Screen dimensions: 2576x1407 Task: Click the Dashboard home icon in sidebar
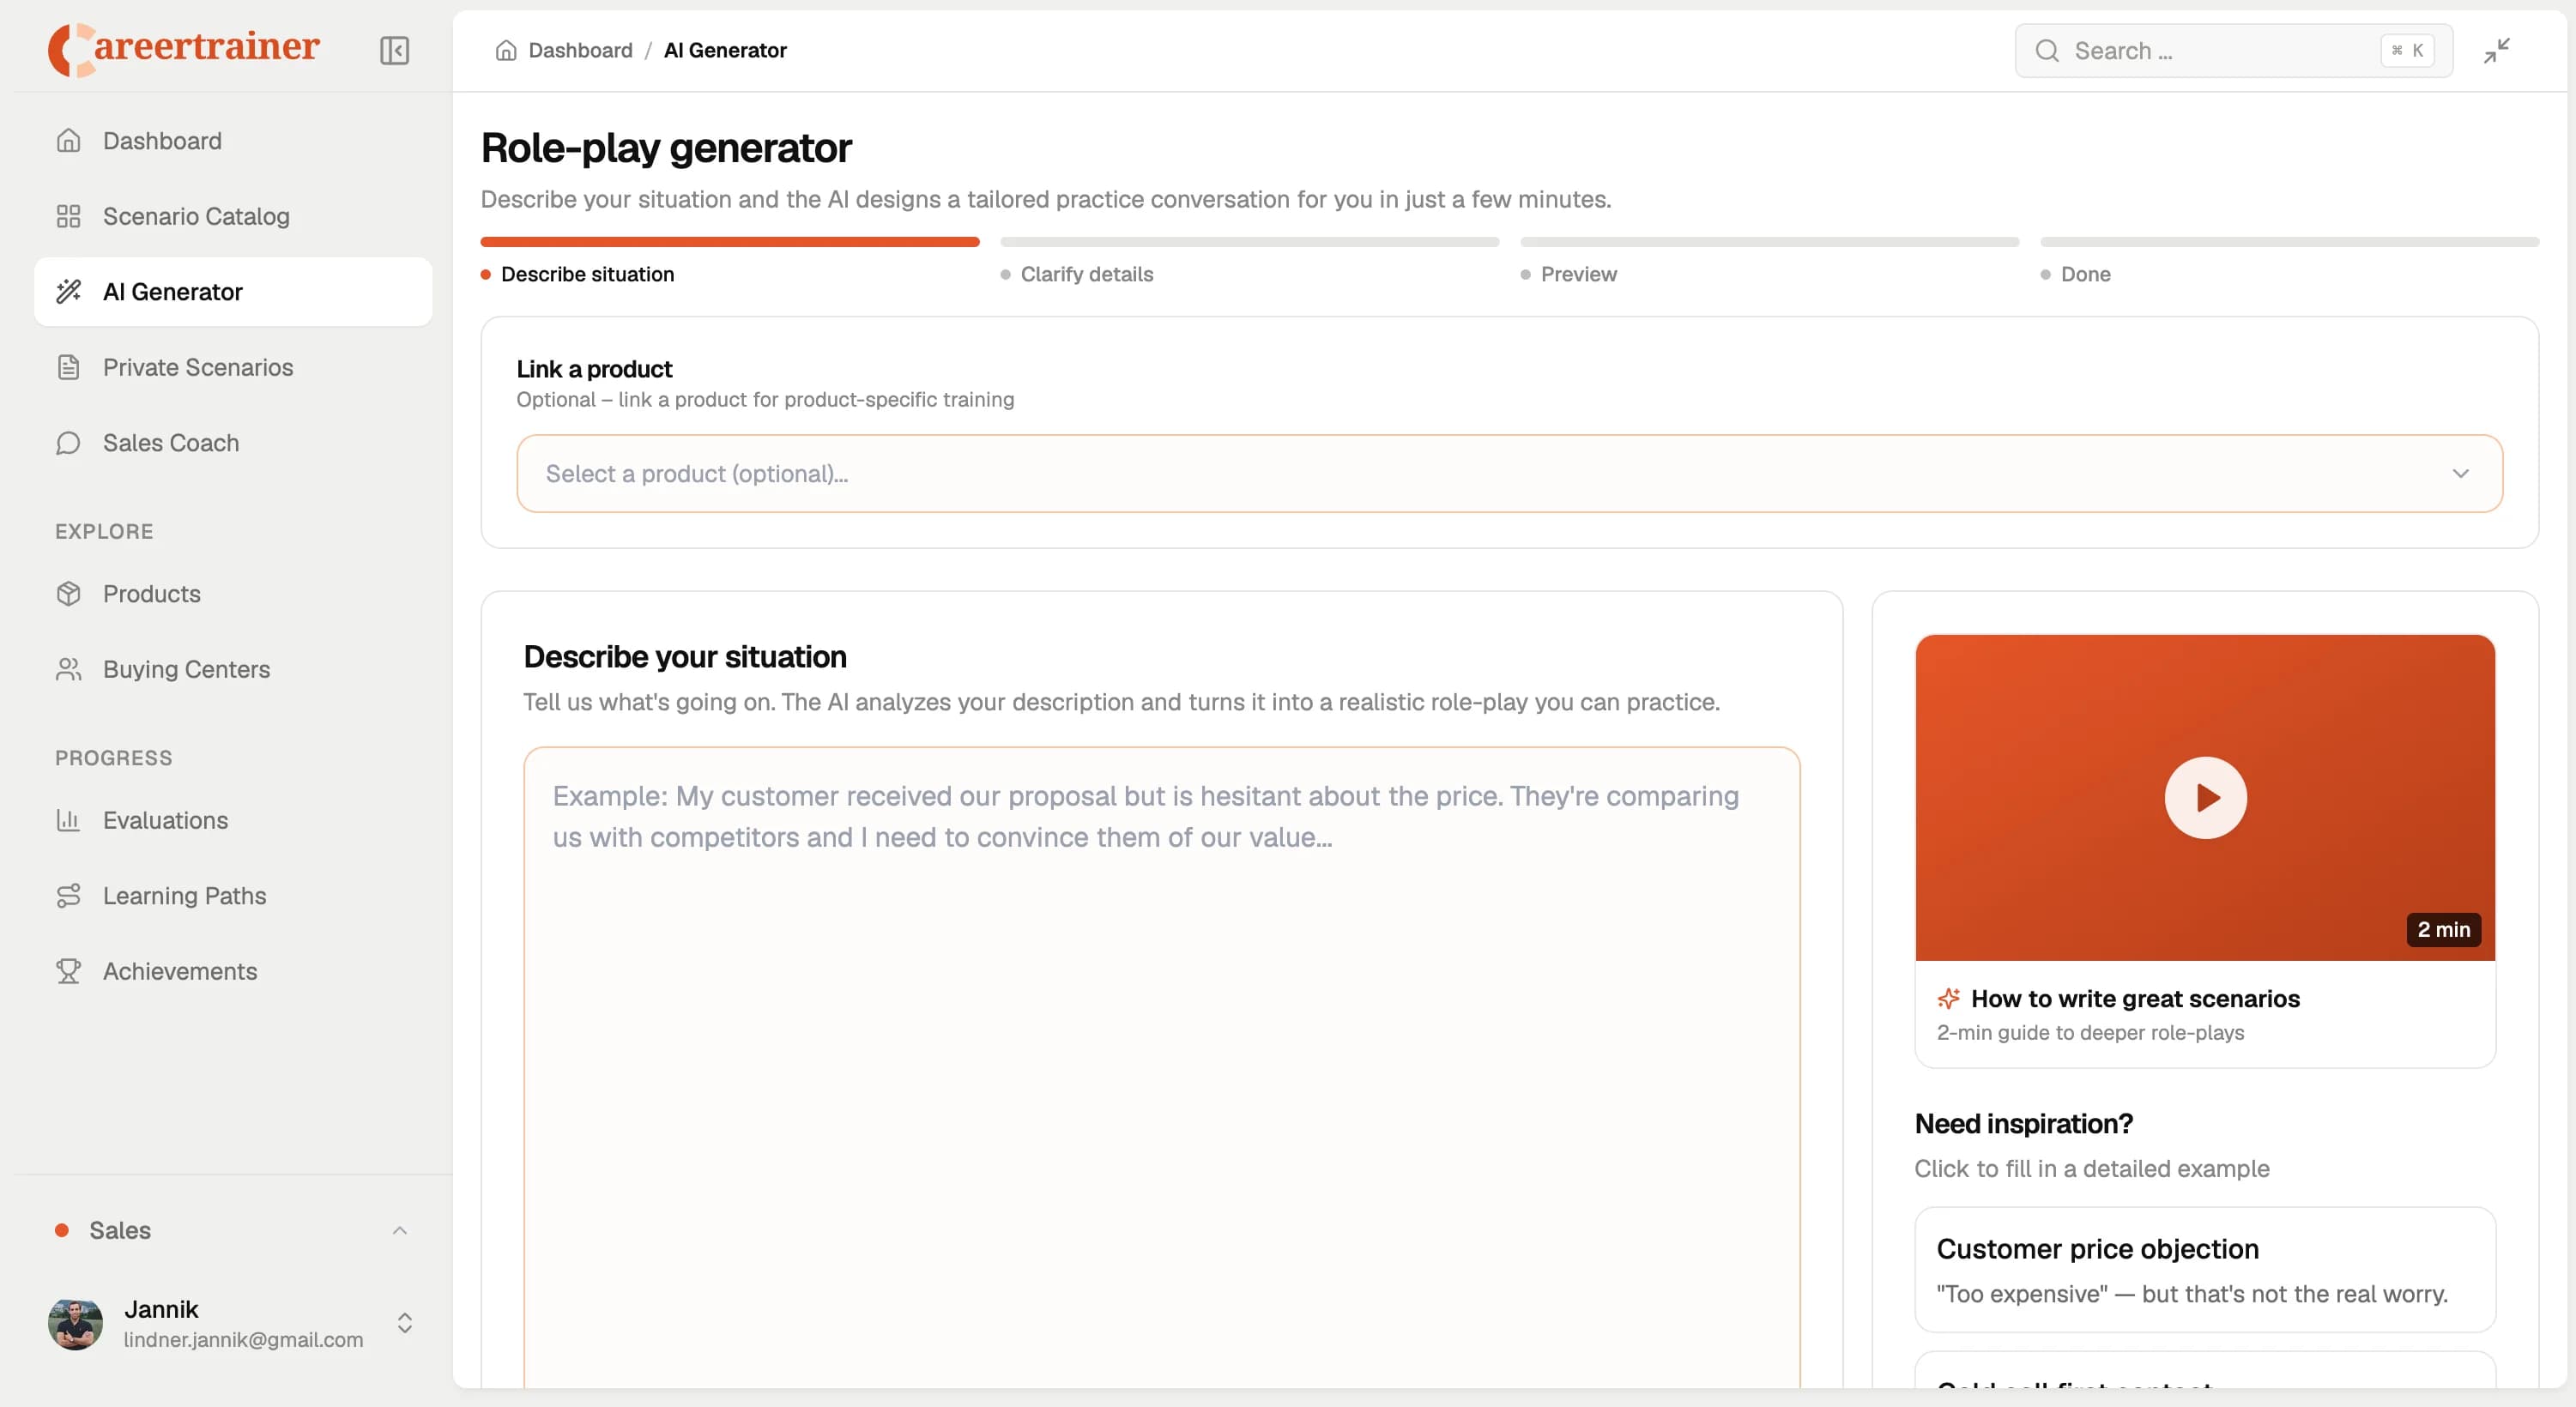[x=68, y=141]
